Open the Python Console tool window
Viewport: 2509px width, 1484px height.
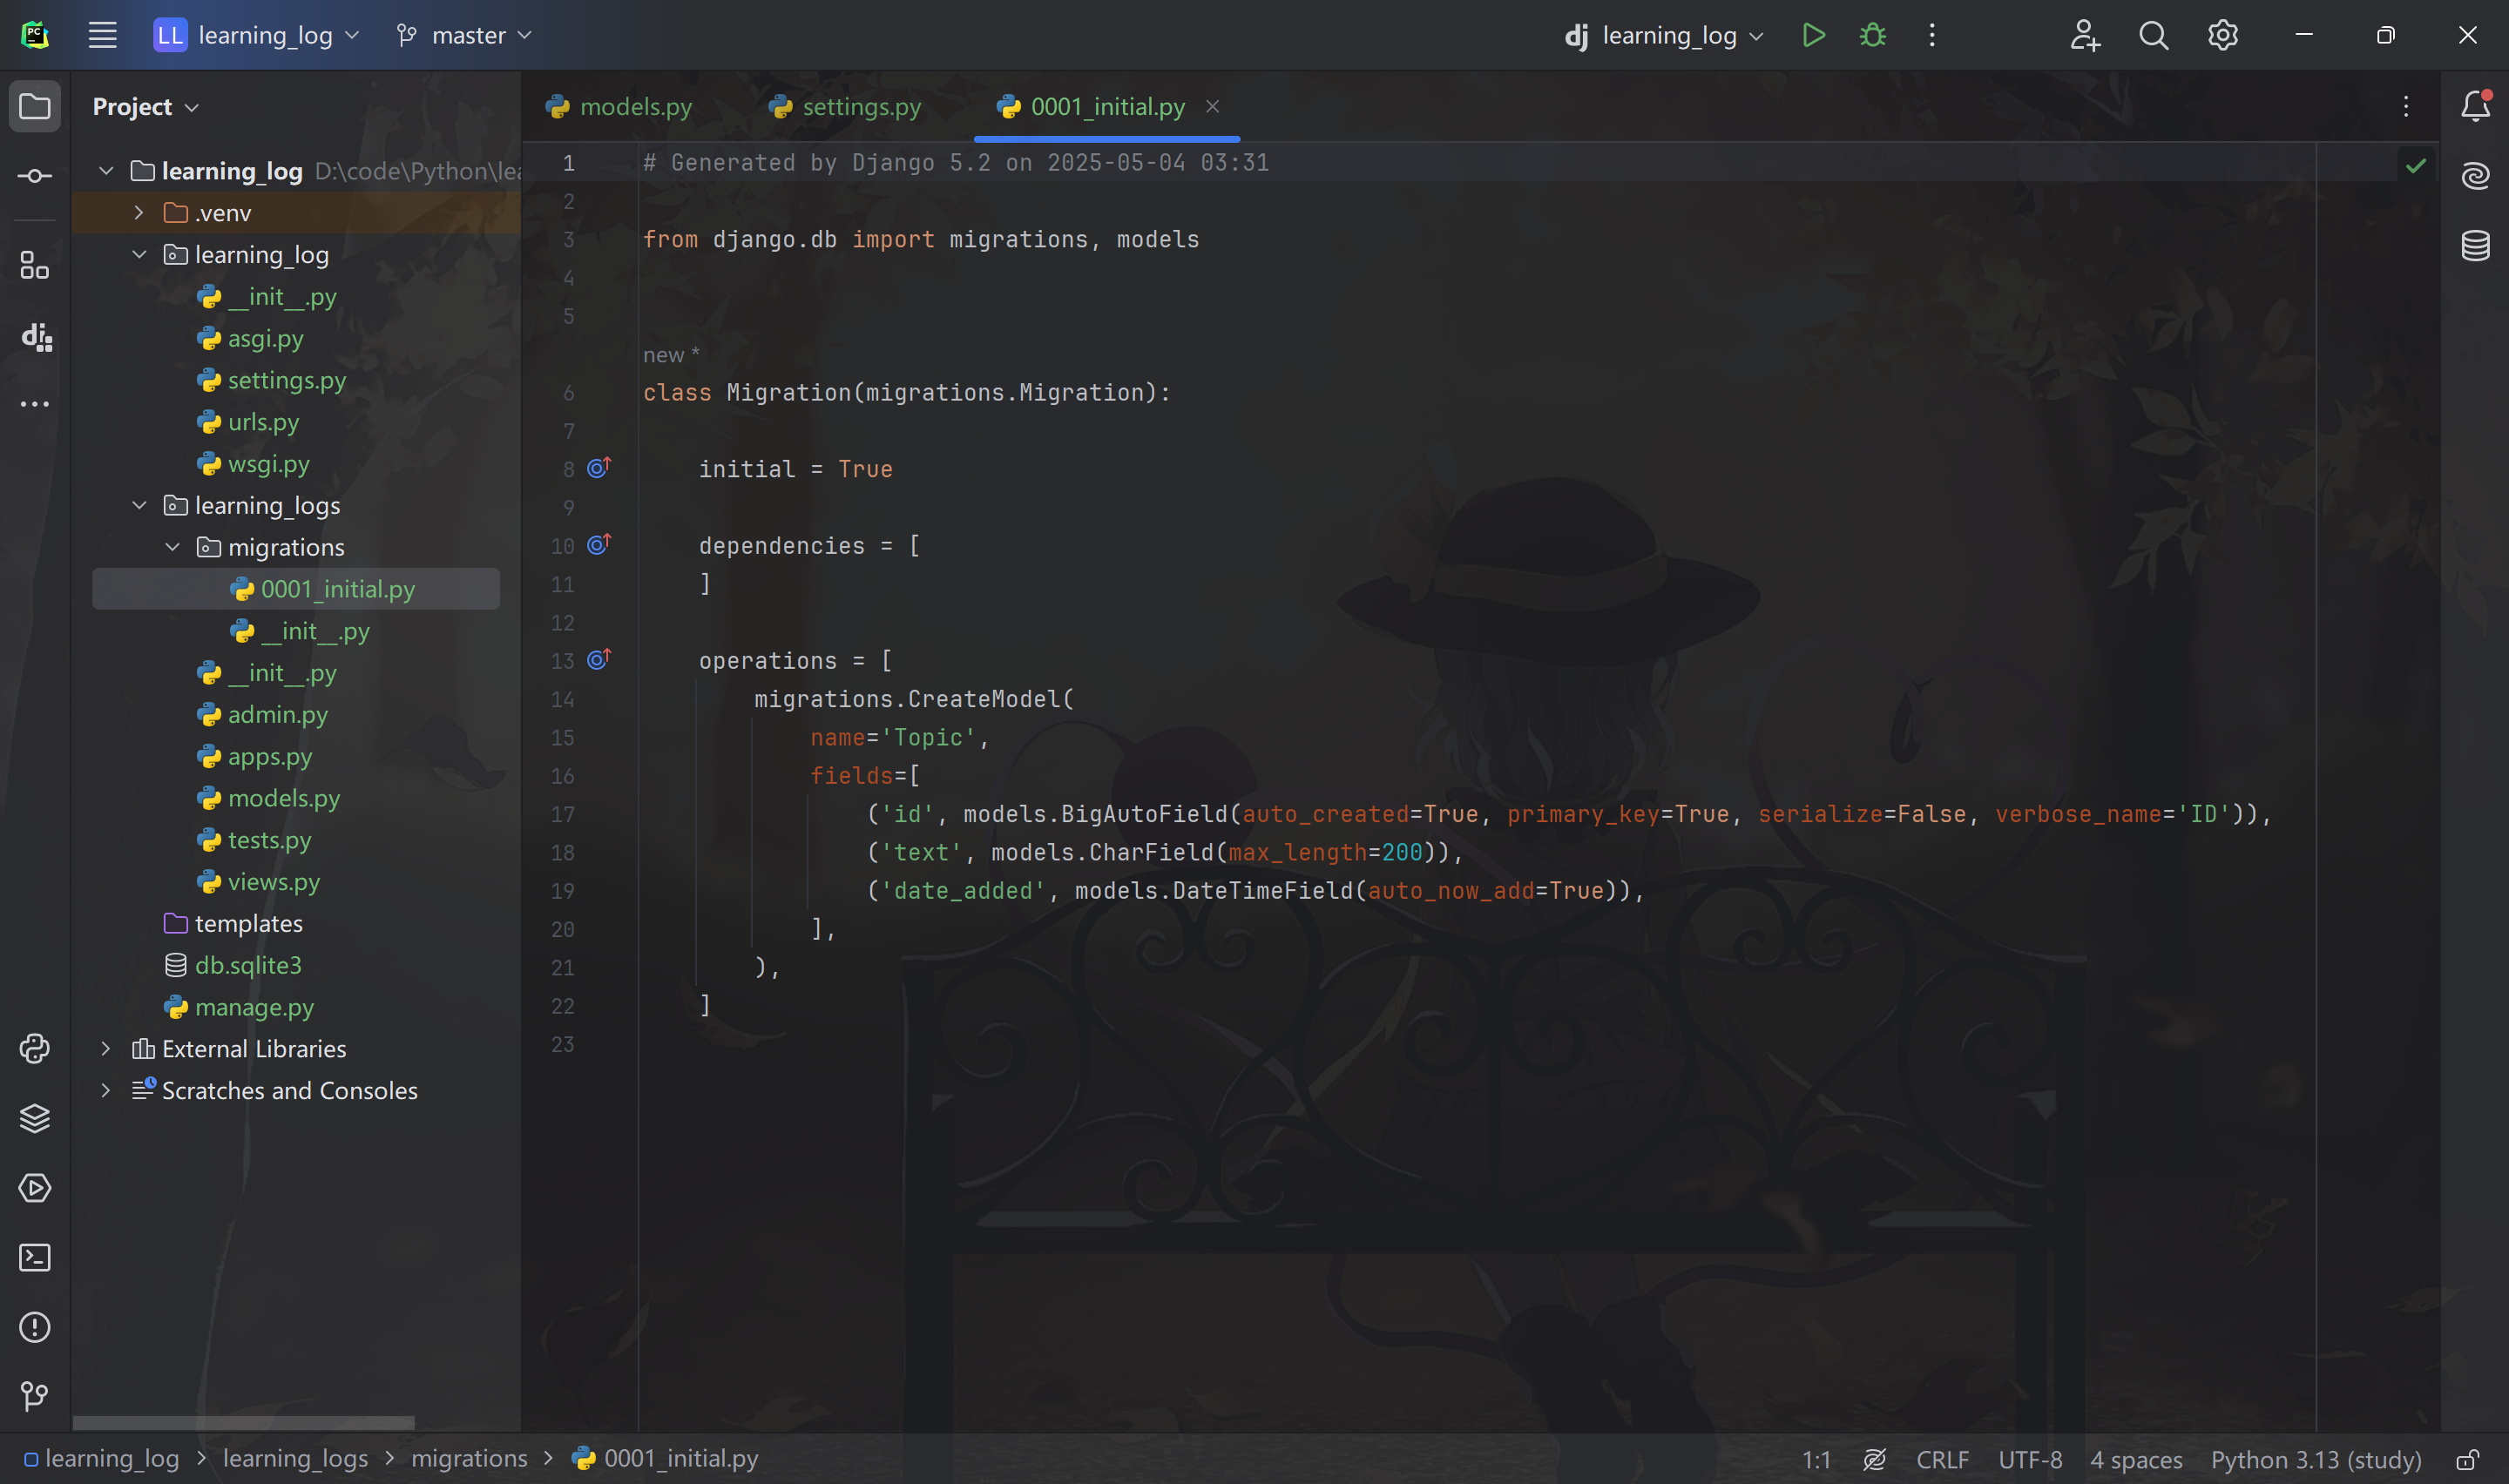[x=35, y=1048]
